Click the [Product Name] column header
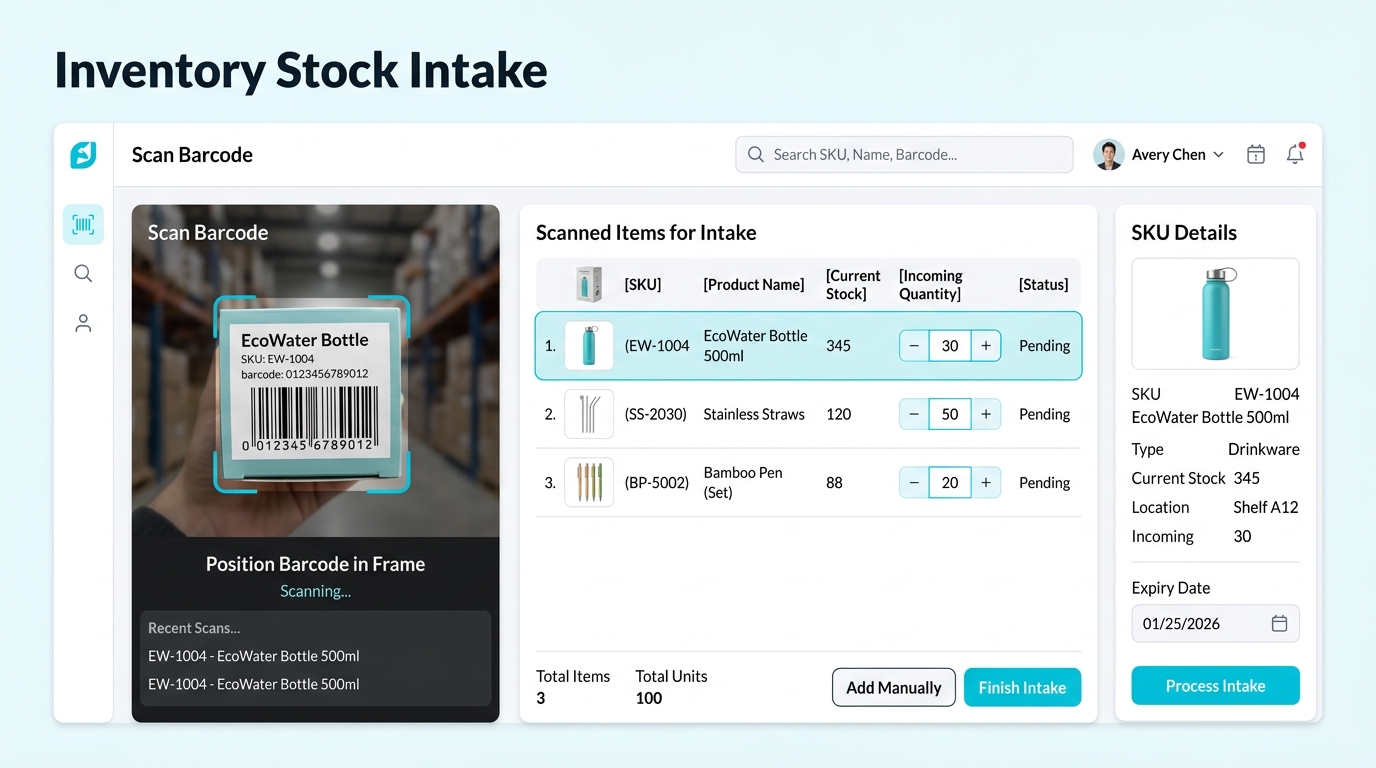 coord(754,285)
